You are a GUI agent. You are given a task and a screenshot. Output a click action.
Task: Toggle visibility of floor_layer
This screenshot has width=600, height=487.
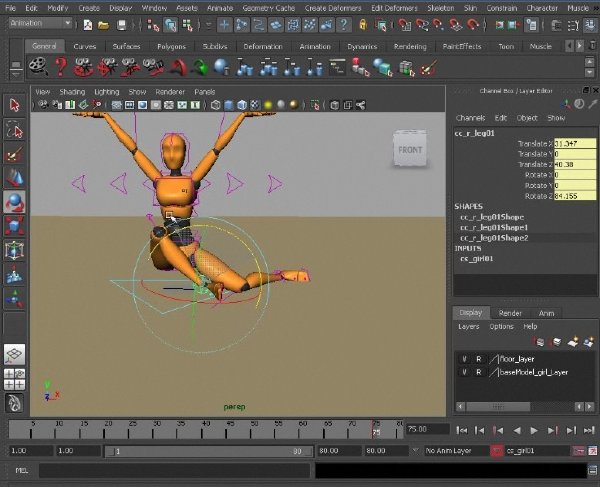[464, 359]
